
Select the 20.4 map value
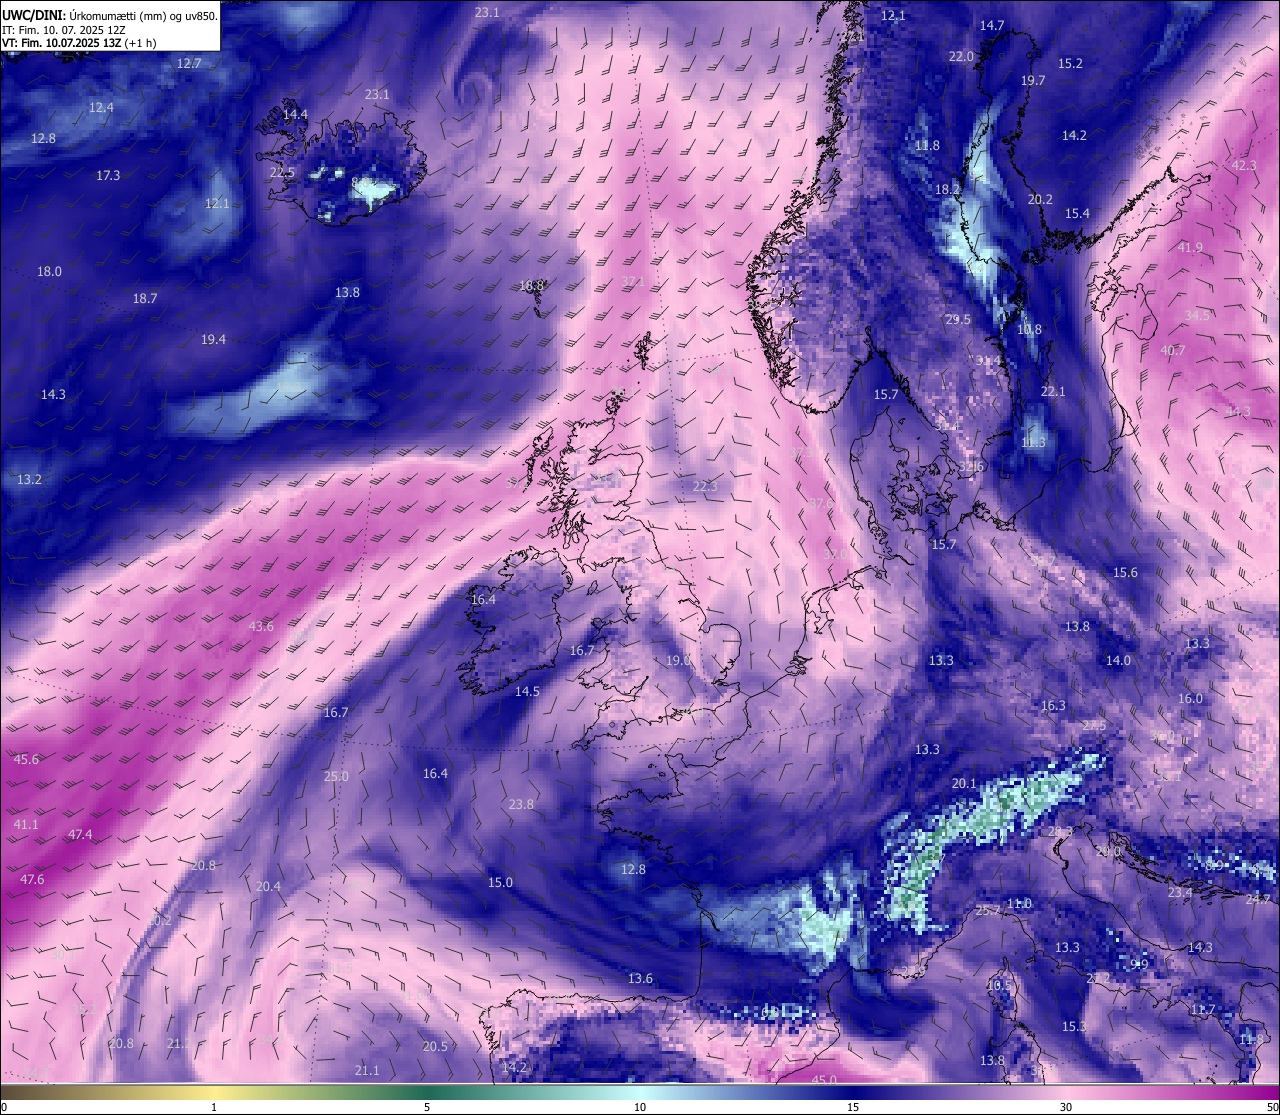point(268,886)
